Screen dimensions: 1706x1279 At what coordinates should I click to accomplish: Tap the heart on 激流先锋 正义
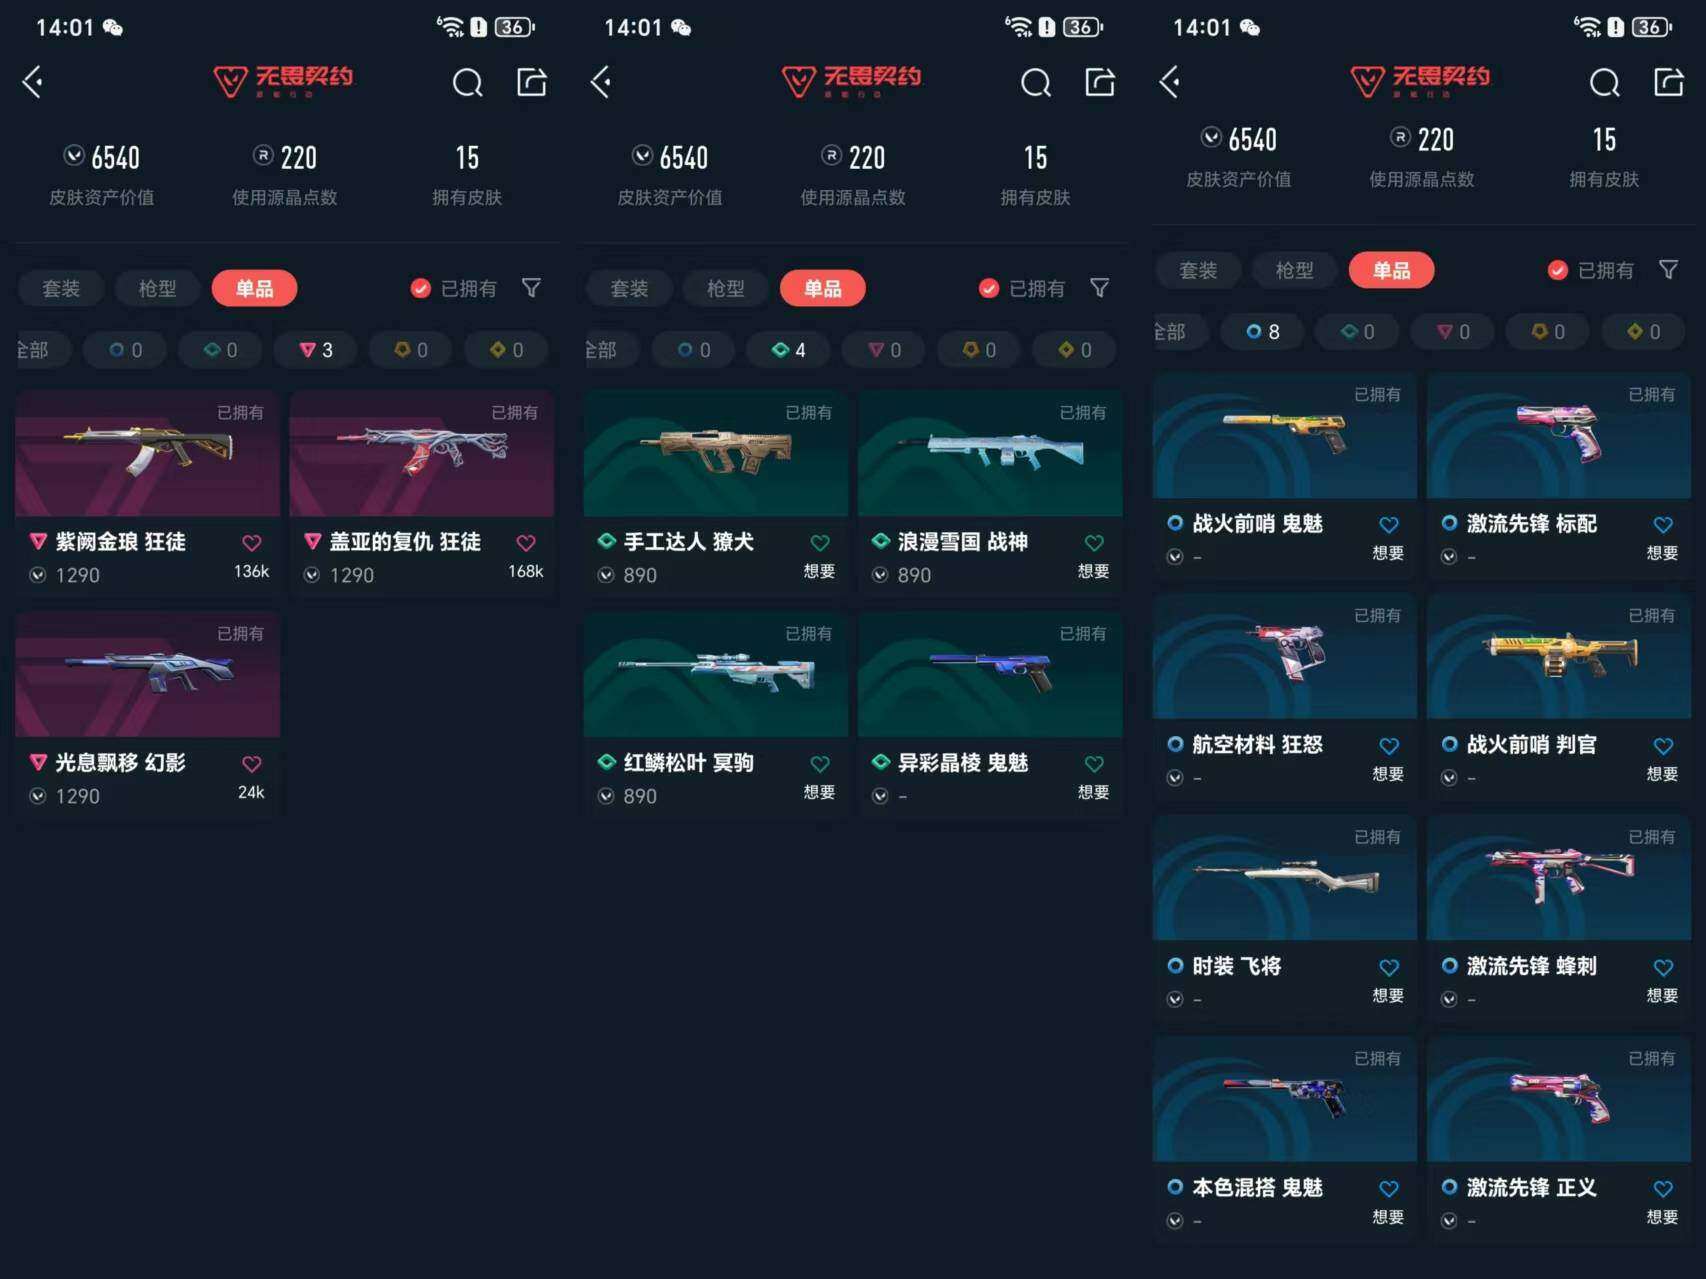point(1663,1188)
